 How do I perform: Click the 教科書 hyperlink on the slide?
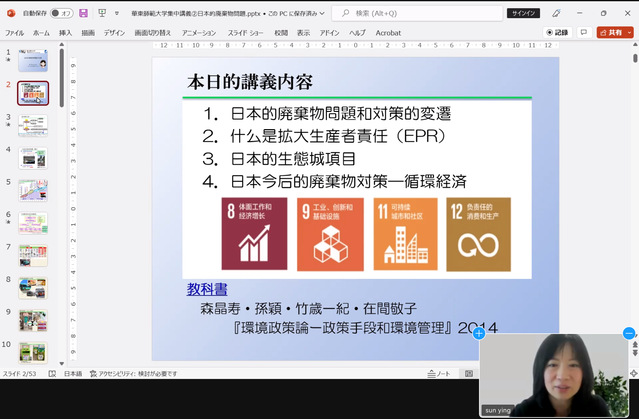[207, 289]
